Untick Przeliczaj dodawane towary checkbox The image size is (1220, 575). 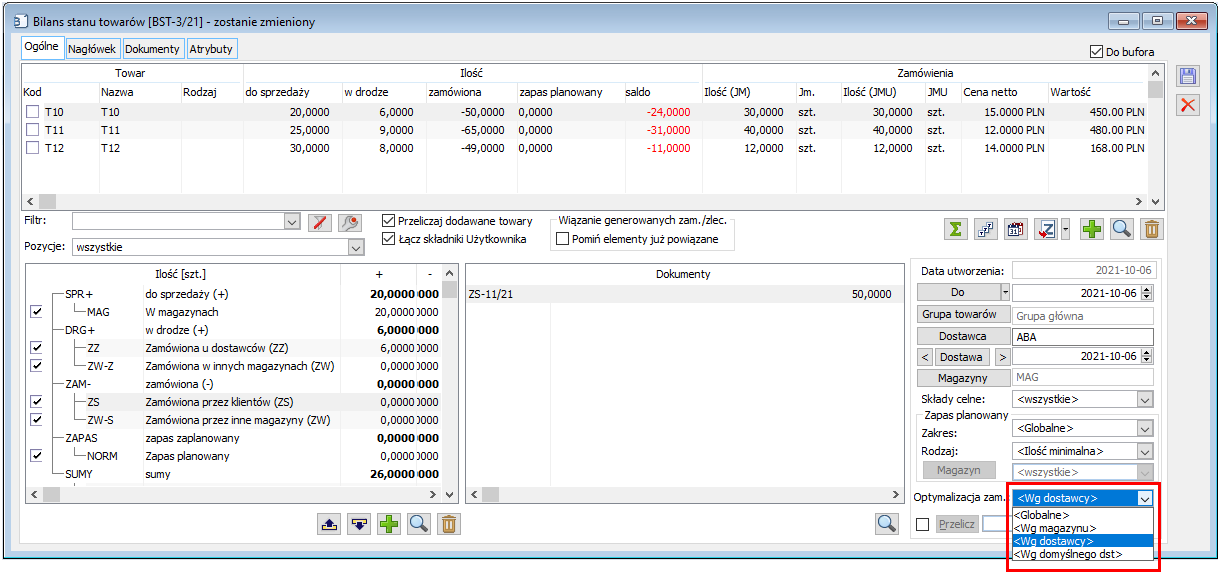coord(390,221)
